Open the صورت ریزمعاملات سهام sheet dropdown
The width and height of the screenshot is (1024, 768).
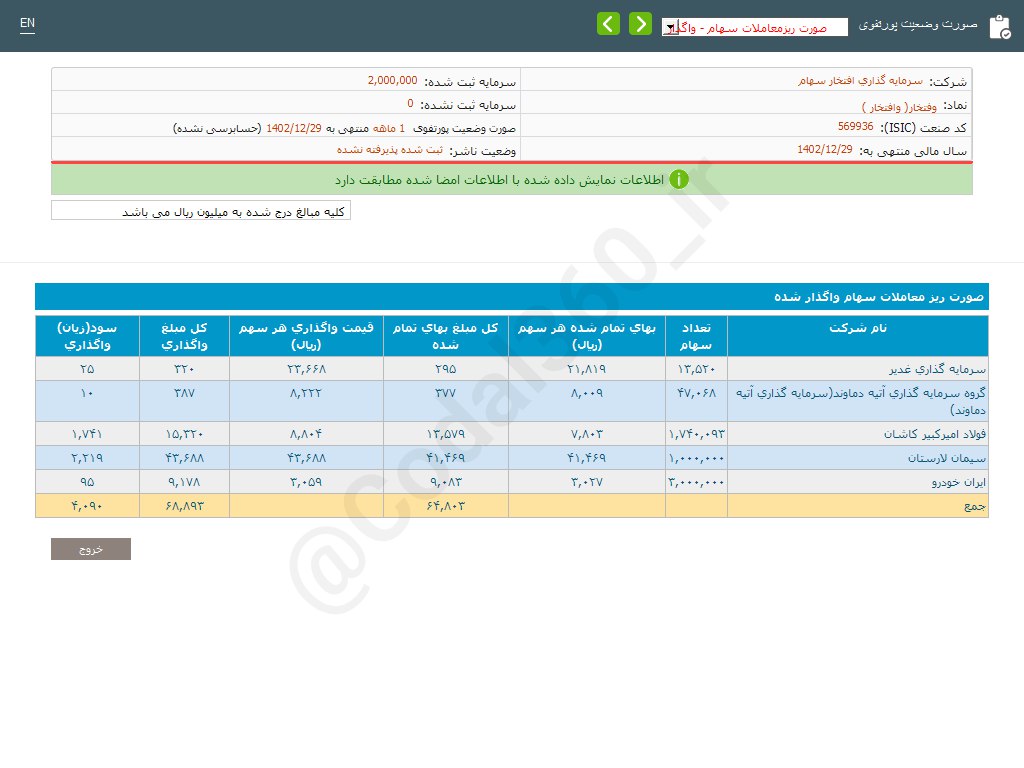click(754, 27)
